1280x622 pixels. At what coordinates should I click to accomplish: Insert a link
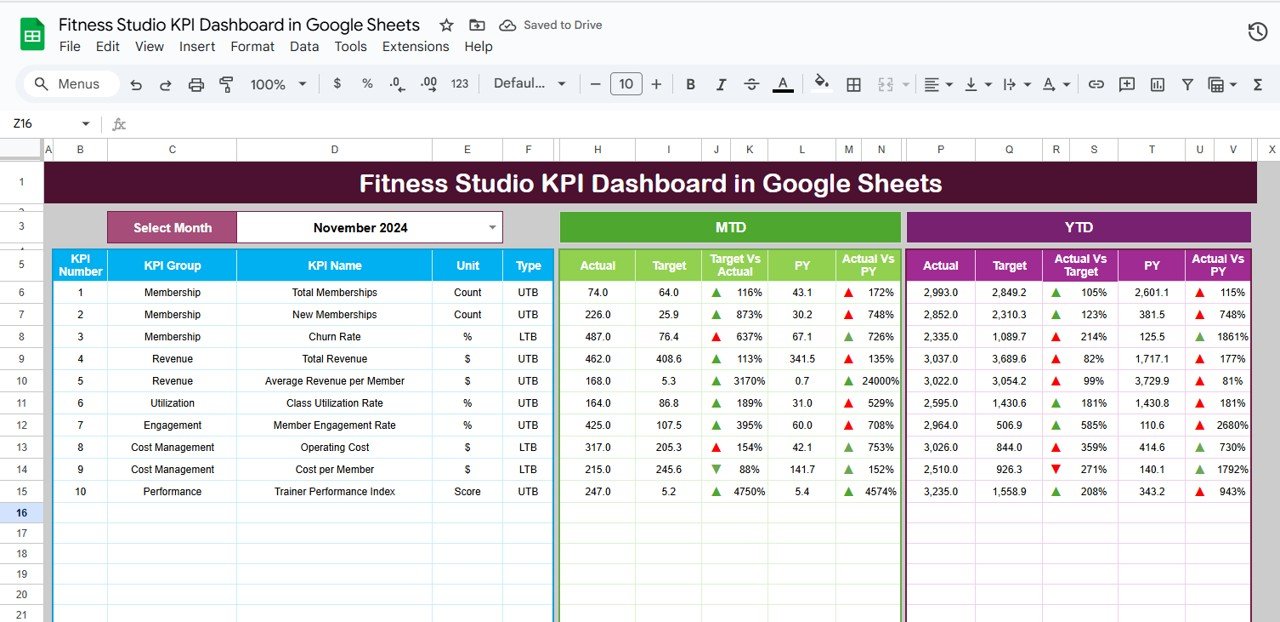click(1096, 84)
